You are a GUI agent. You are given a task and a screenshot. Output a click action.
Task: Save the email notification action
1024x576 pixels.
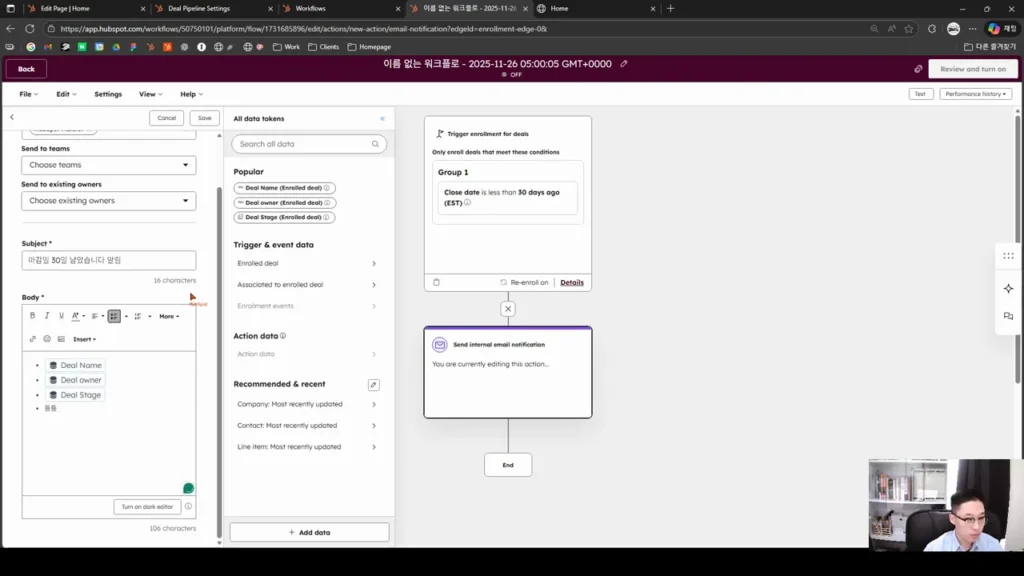coord(204,118)
